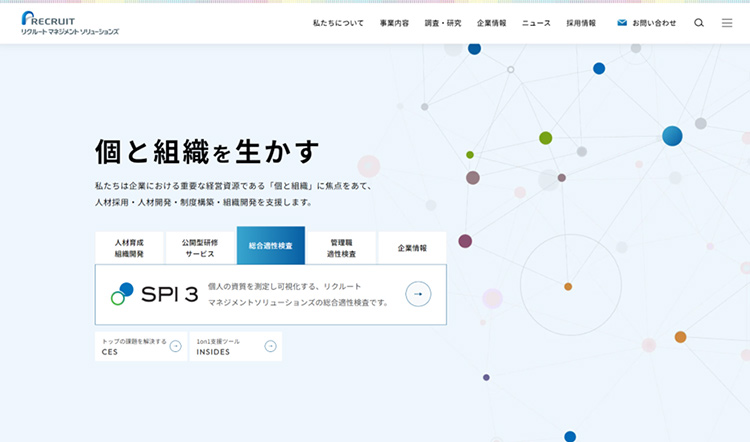Viewport: 750px width, 442px height.
Task: Open the 調査・研究 menu
Action: [x=443, y=23]
